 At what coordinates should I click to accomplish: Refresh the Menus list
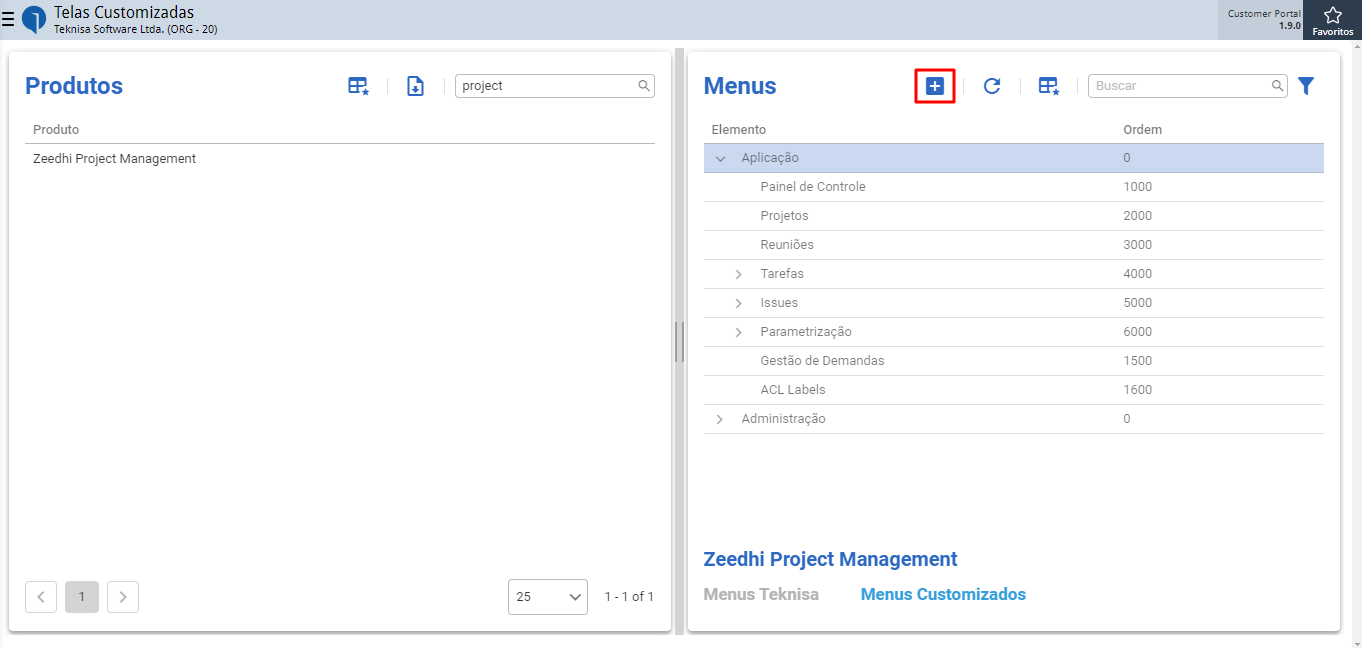pyautogui.click(x=992, y=86)
